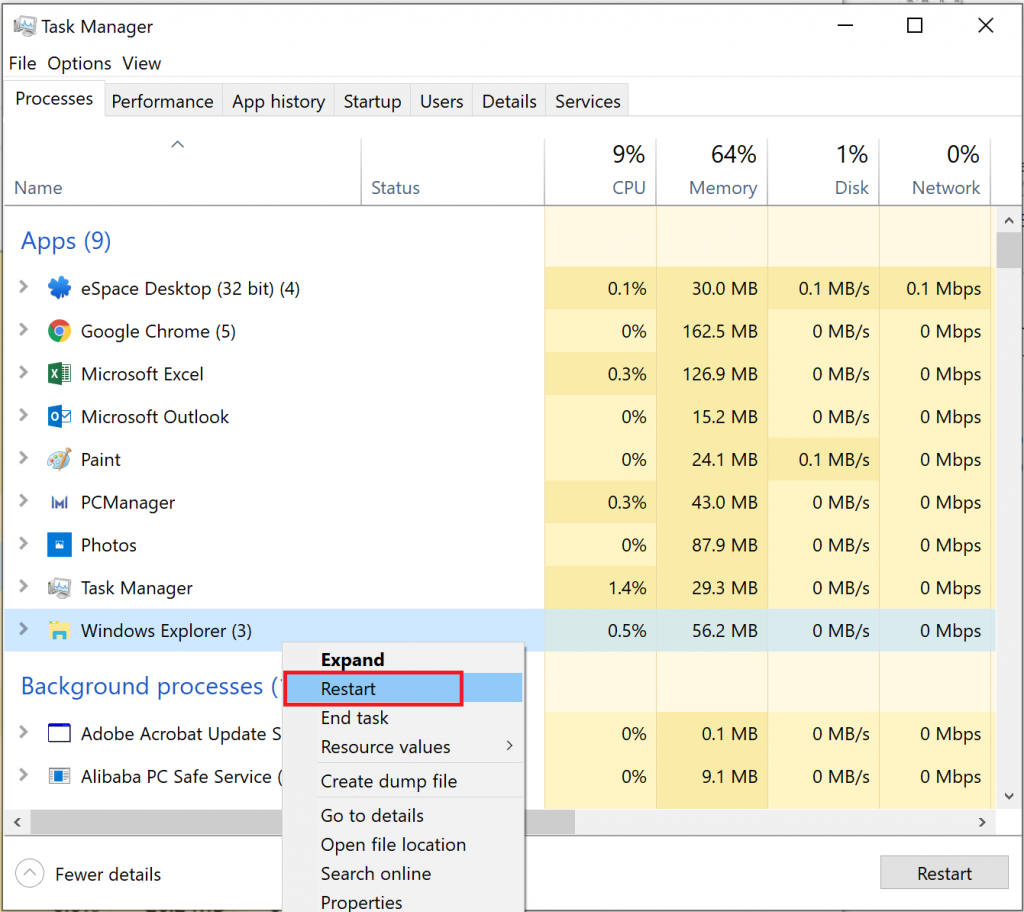Choose Restart in the context menu
This screenshot has width=1024, height=912.
(404, 689)
